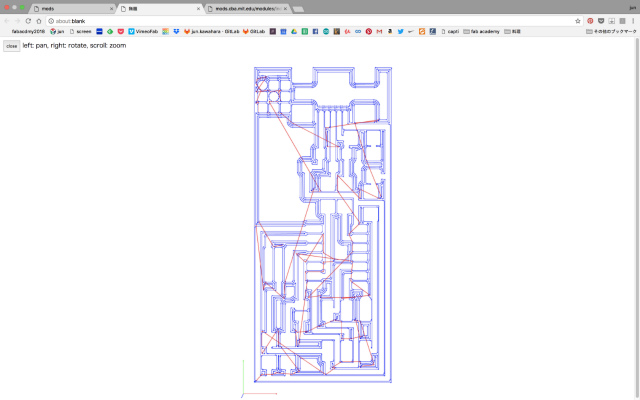This screenshot has height=400, width=640.
Task: Open a new tab
Action: tap(298, 9)
